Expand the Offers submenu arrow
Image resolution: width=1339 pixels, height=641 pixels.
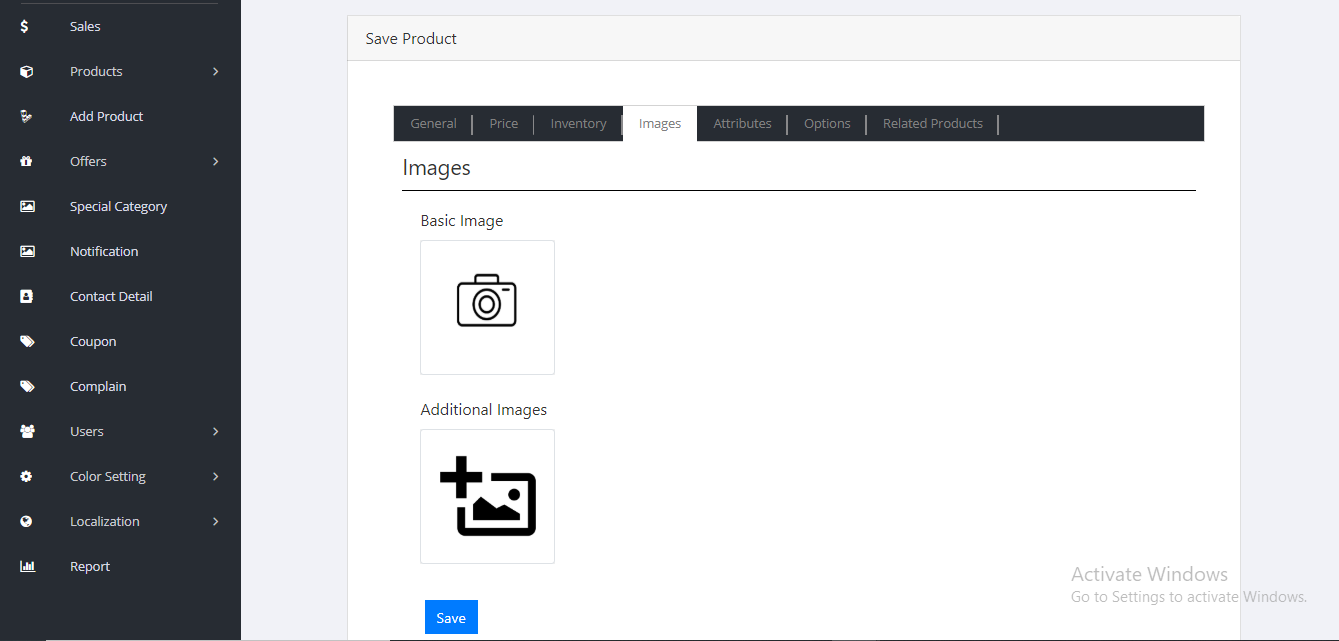216,162
